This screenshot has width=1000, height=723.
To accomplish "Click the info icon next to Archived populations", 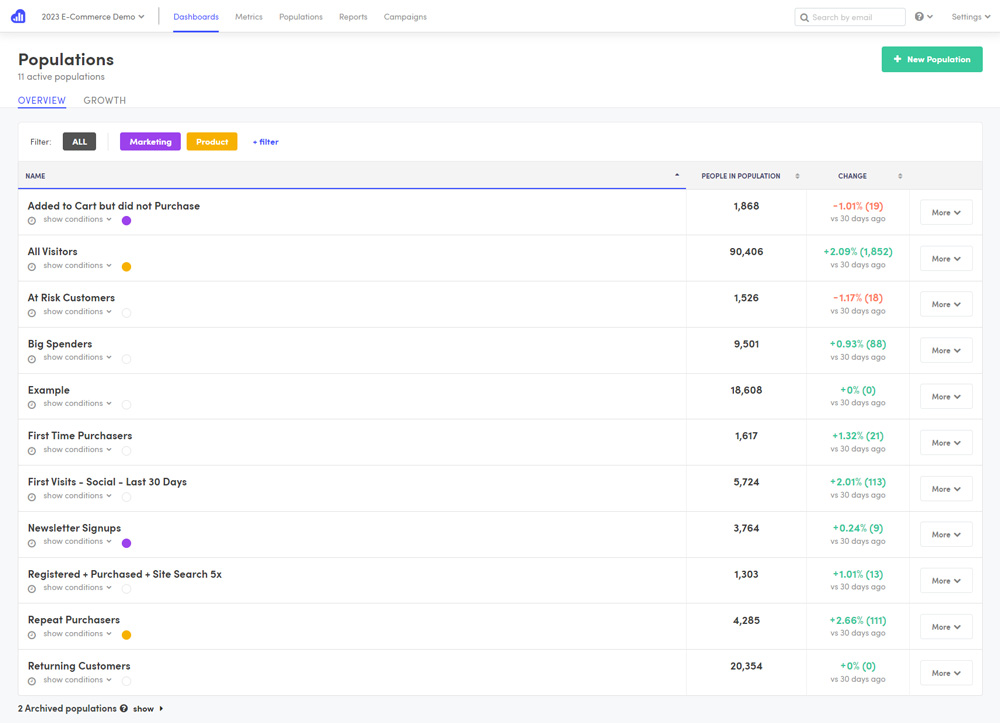I will [122, 707].
